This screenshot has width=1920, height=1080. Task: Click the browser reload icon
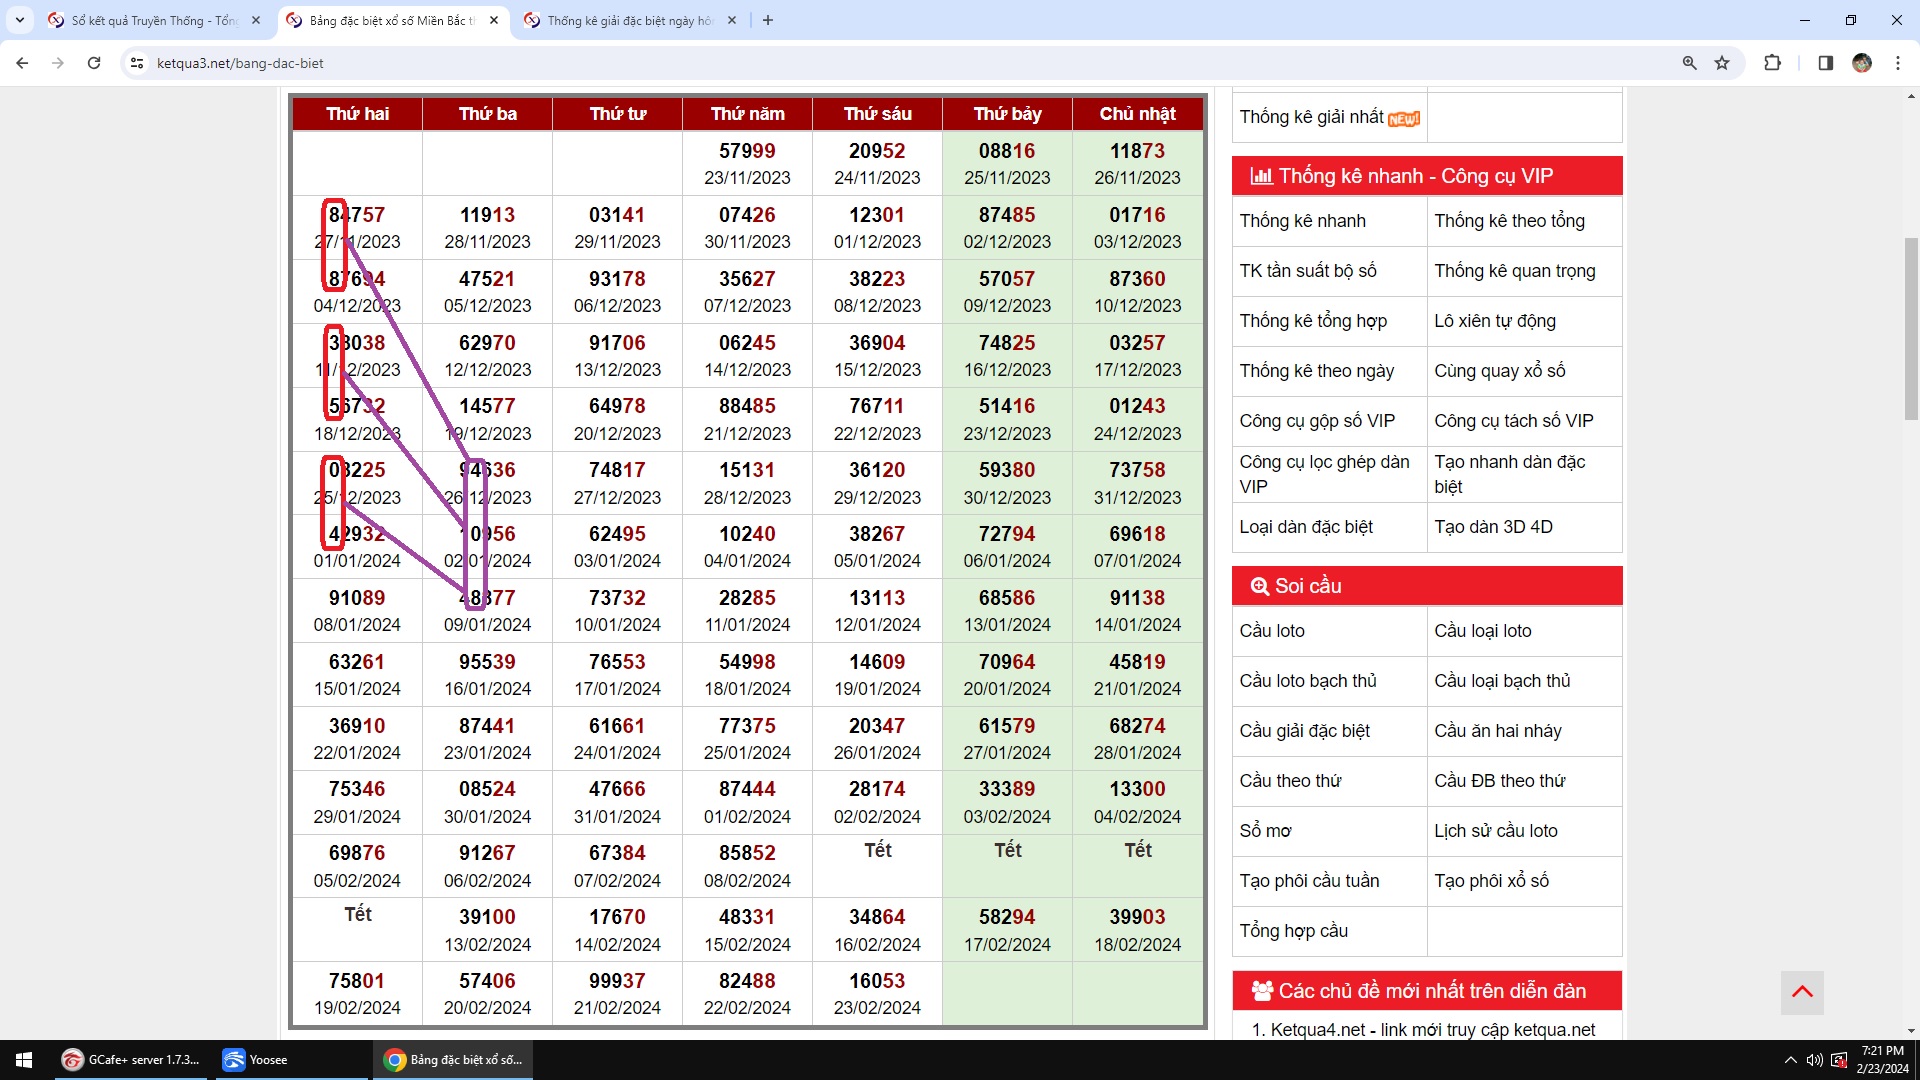pyautogui.click(x=94, y=63)
